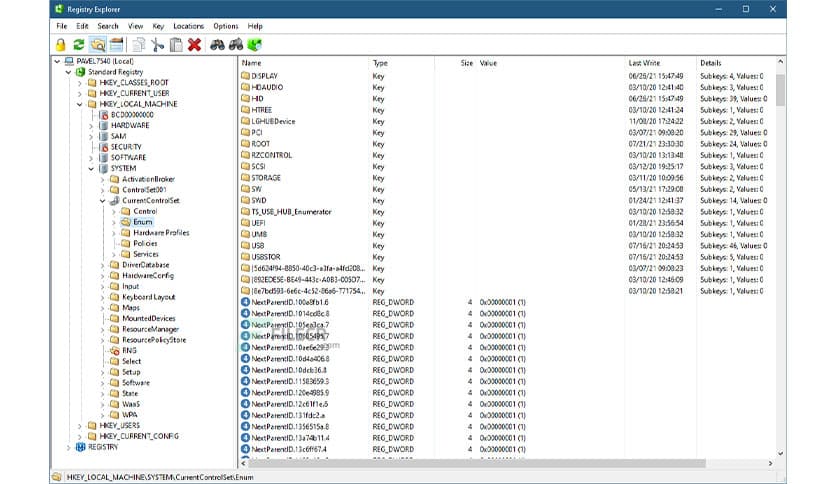
Task: Click the striped list panel toolbar icon
Action: click(x=116, y=45)
